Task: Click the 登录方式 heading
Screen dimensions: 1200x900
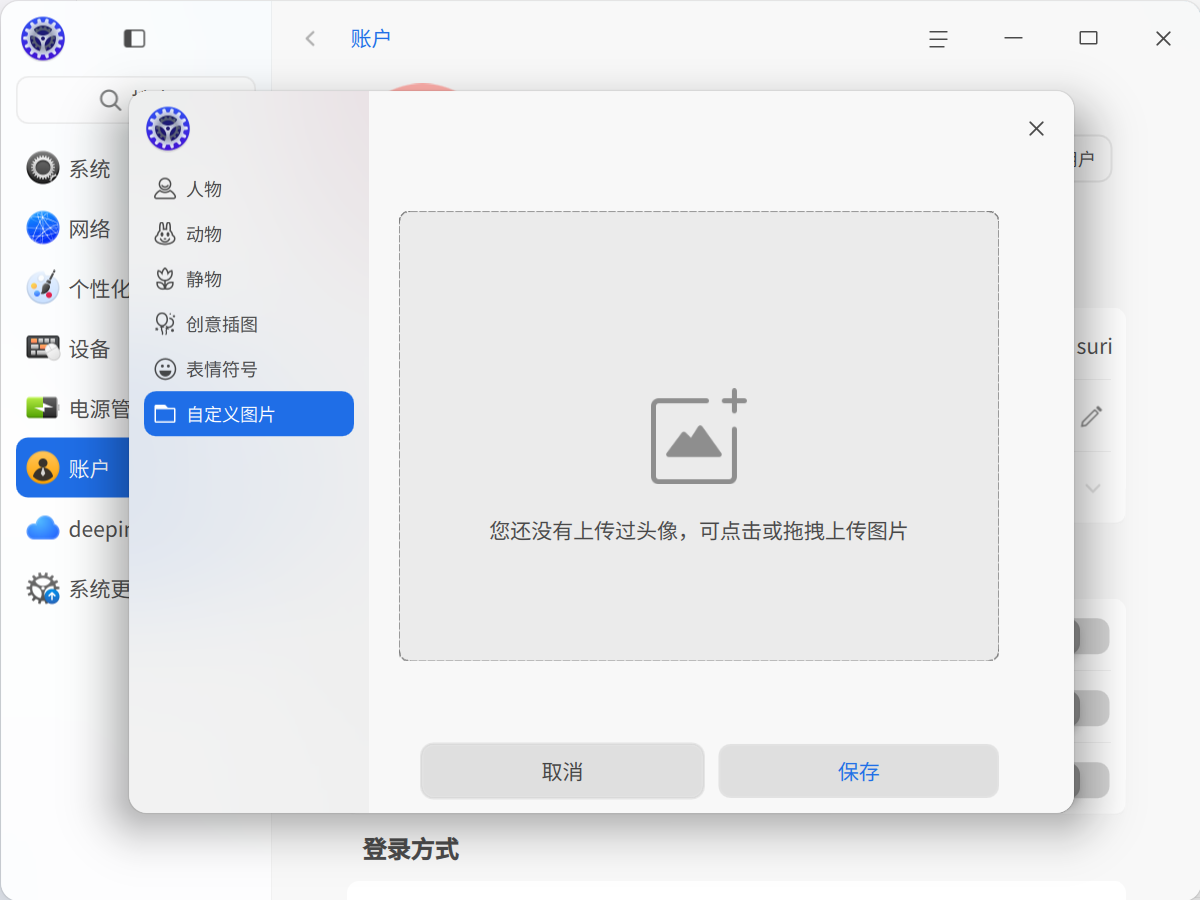Action: (411, 850)
